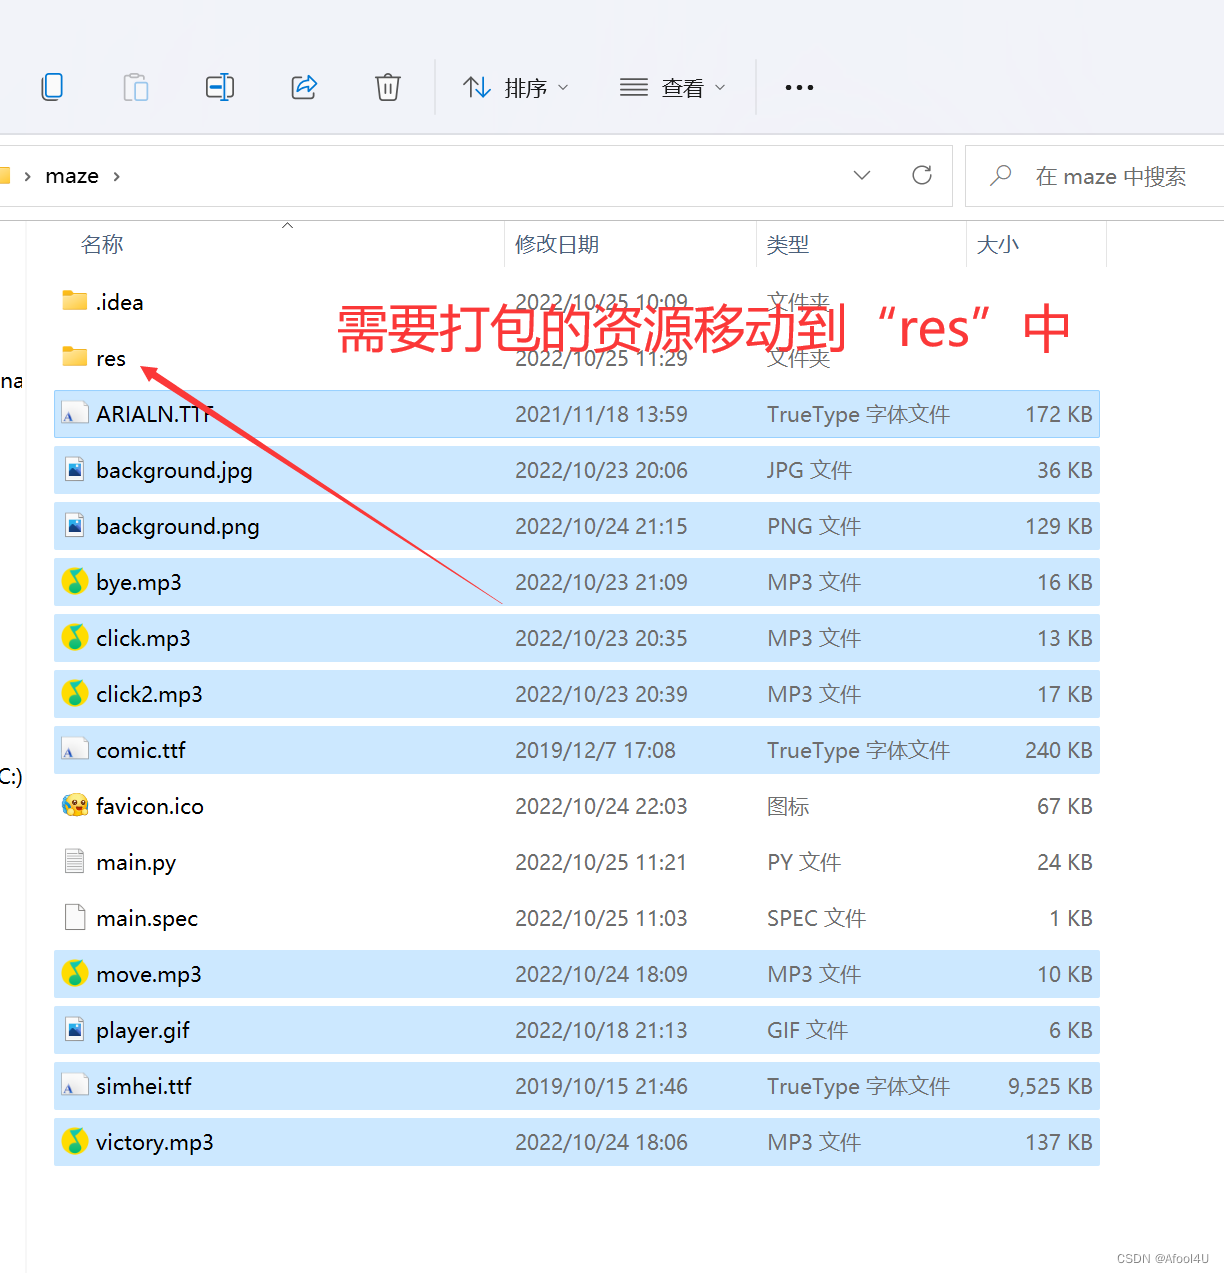Sort by 修改日期 column header

557,245
